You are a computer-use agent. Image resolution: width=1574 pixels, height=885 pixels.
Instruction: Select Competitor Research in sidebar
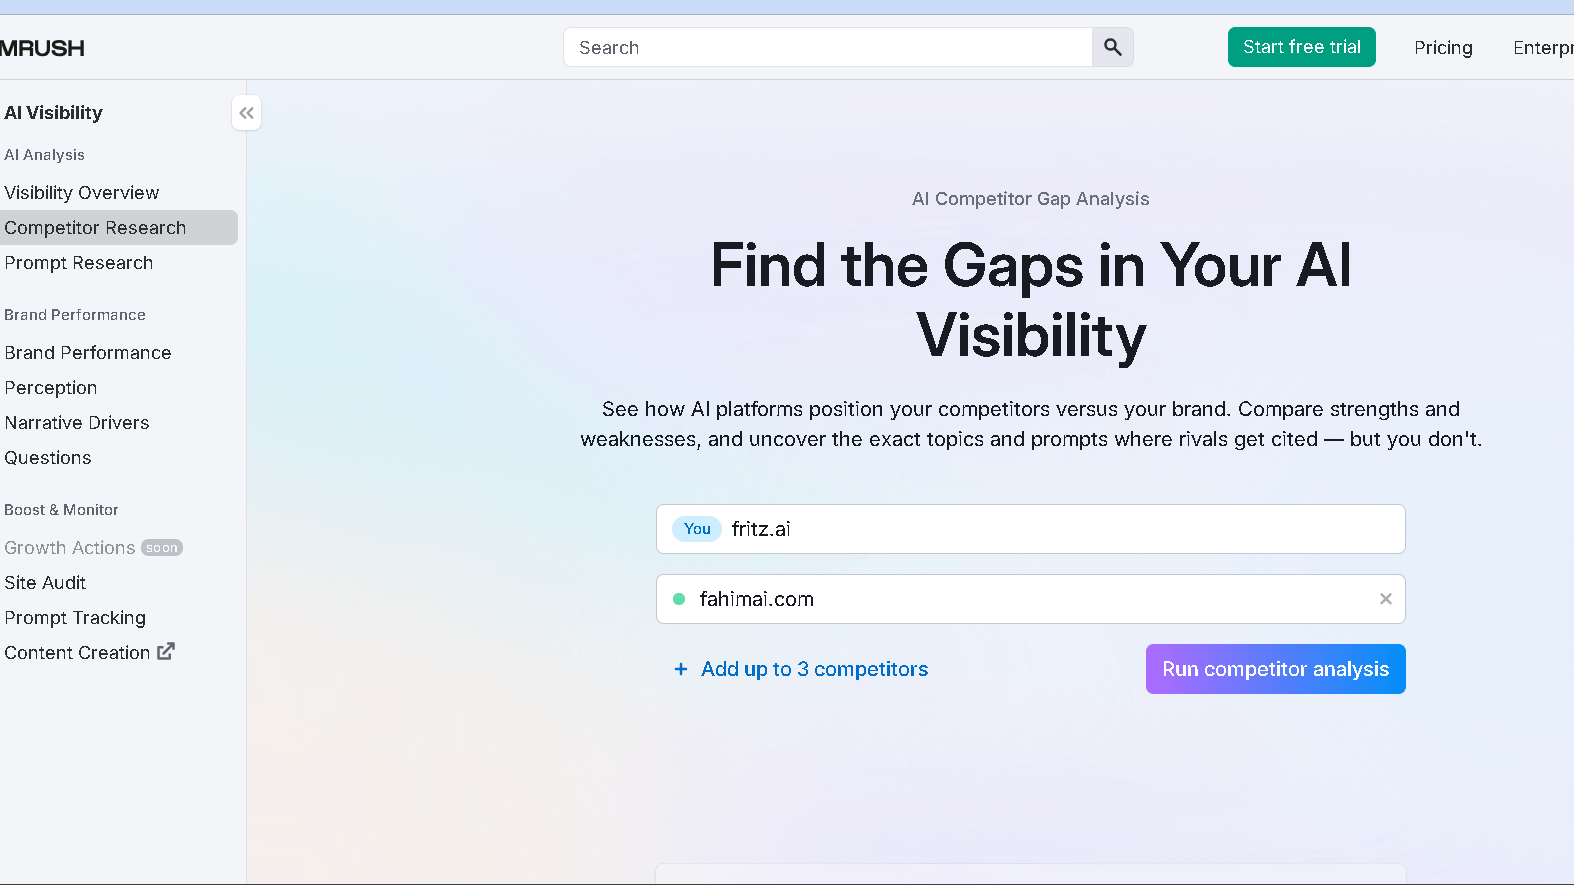pos(94,227)
